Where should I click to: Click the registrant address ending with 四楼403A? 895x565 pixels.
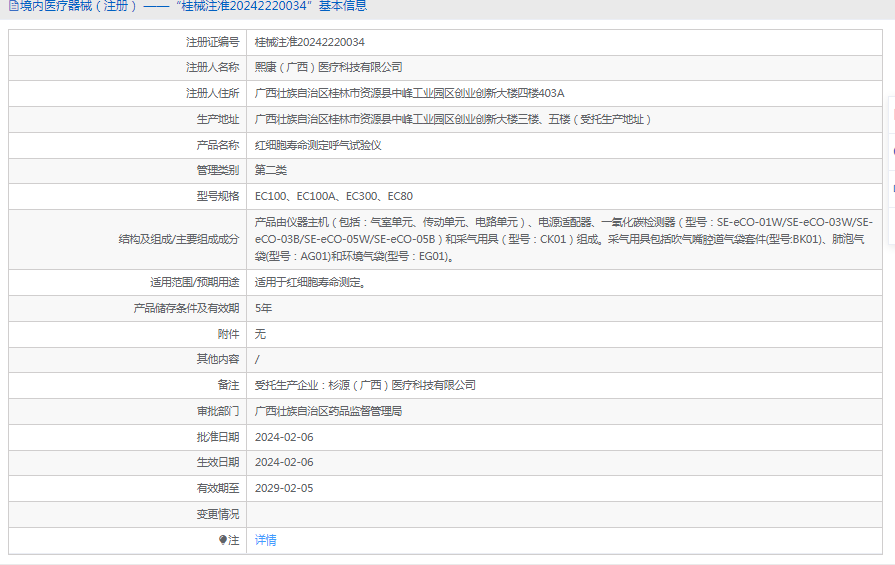[x=409, y=93]
